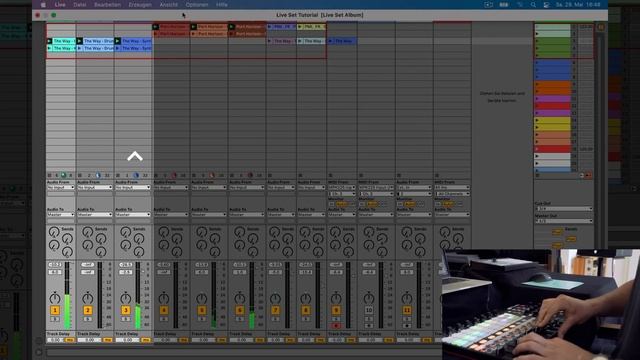Launch the lower The Way - Drum clip, track 2
Viewport: 640px width, 360px height.
pos(80,48)
